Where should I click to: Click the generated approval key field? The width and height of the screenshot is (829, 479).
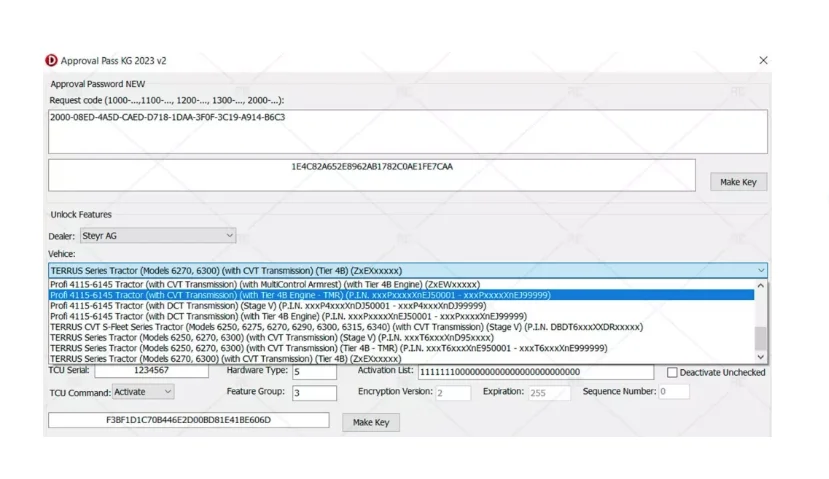click(372, 175)
